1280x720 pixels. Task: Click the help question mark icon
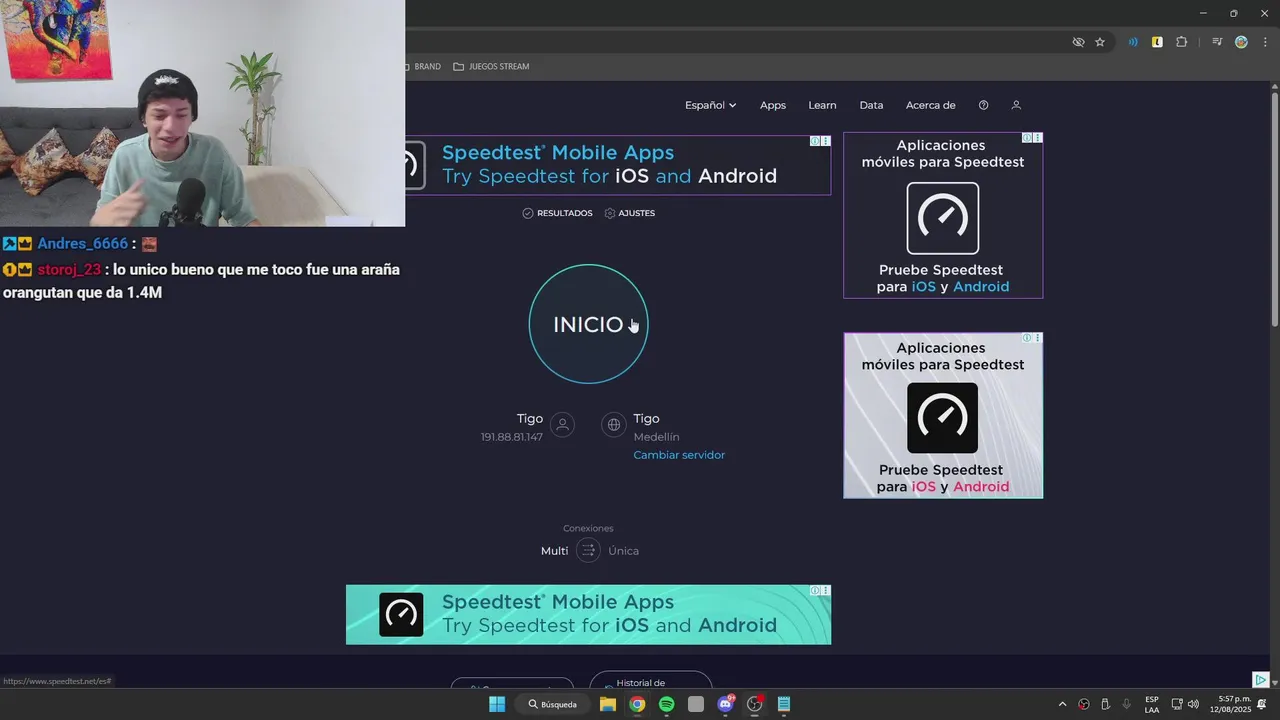click(983, 105)
